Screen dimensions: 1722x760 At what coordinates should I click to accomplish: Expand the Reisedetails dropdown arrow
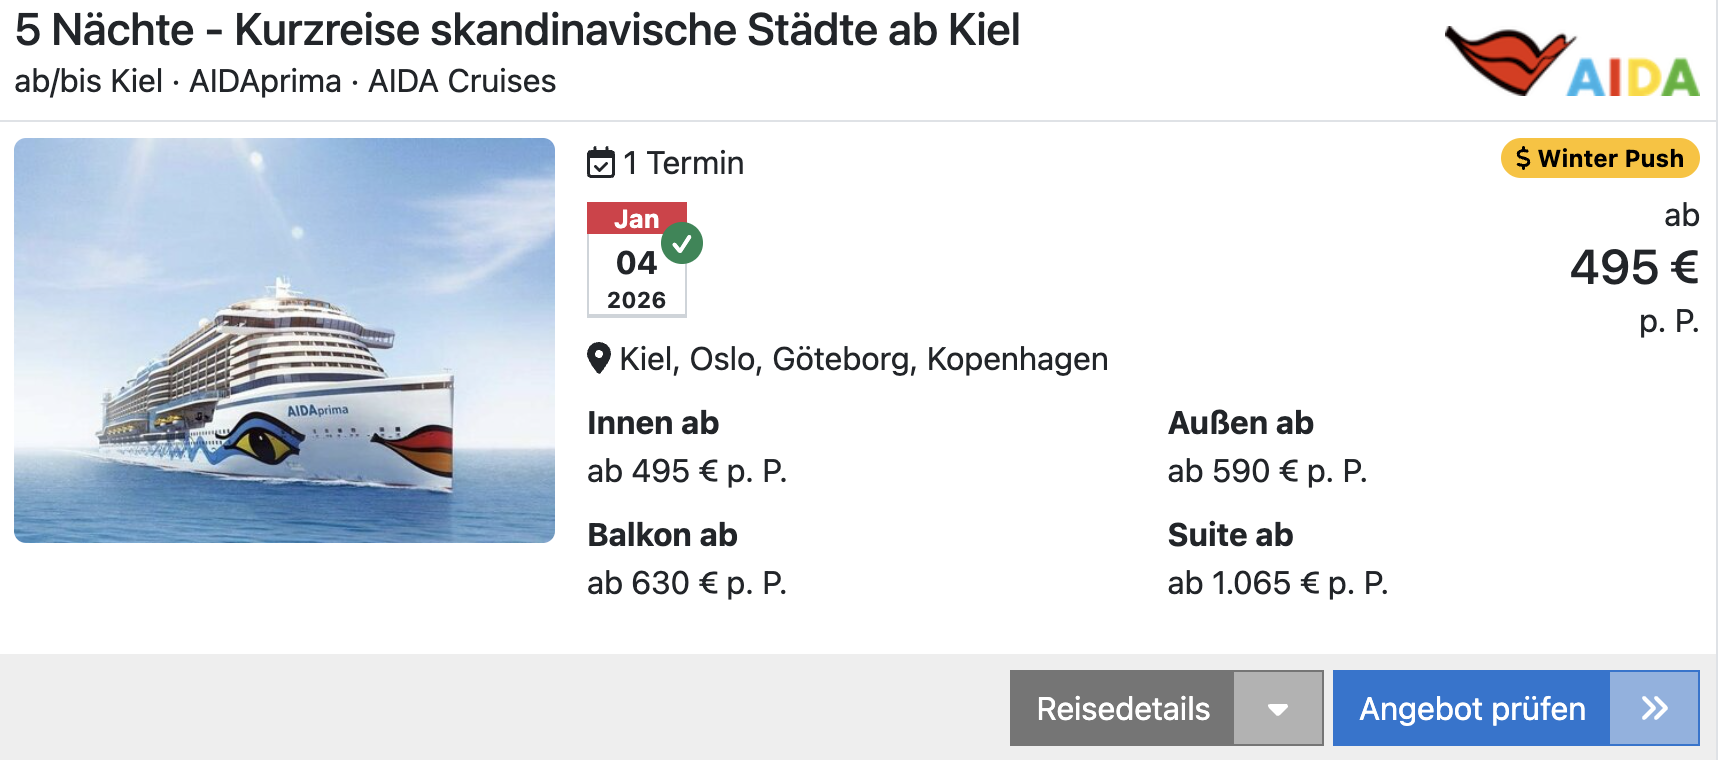coord(1277,708)
